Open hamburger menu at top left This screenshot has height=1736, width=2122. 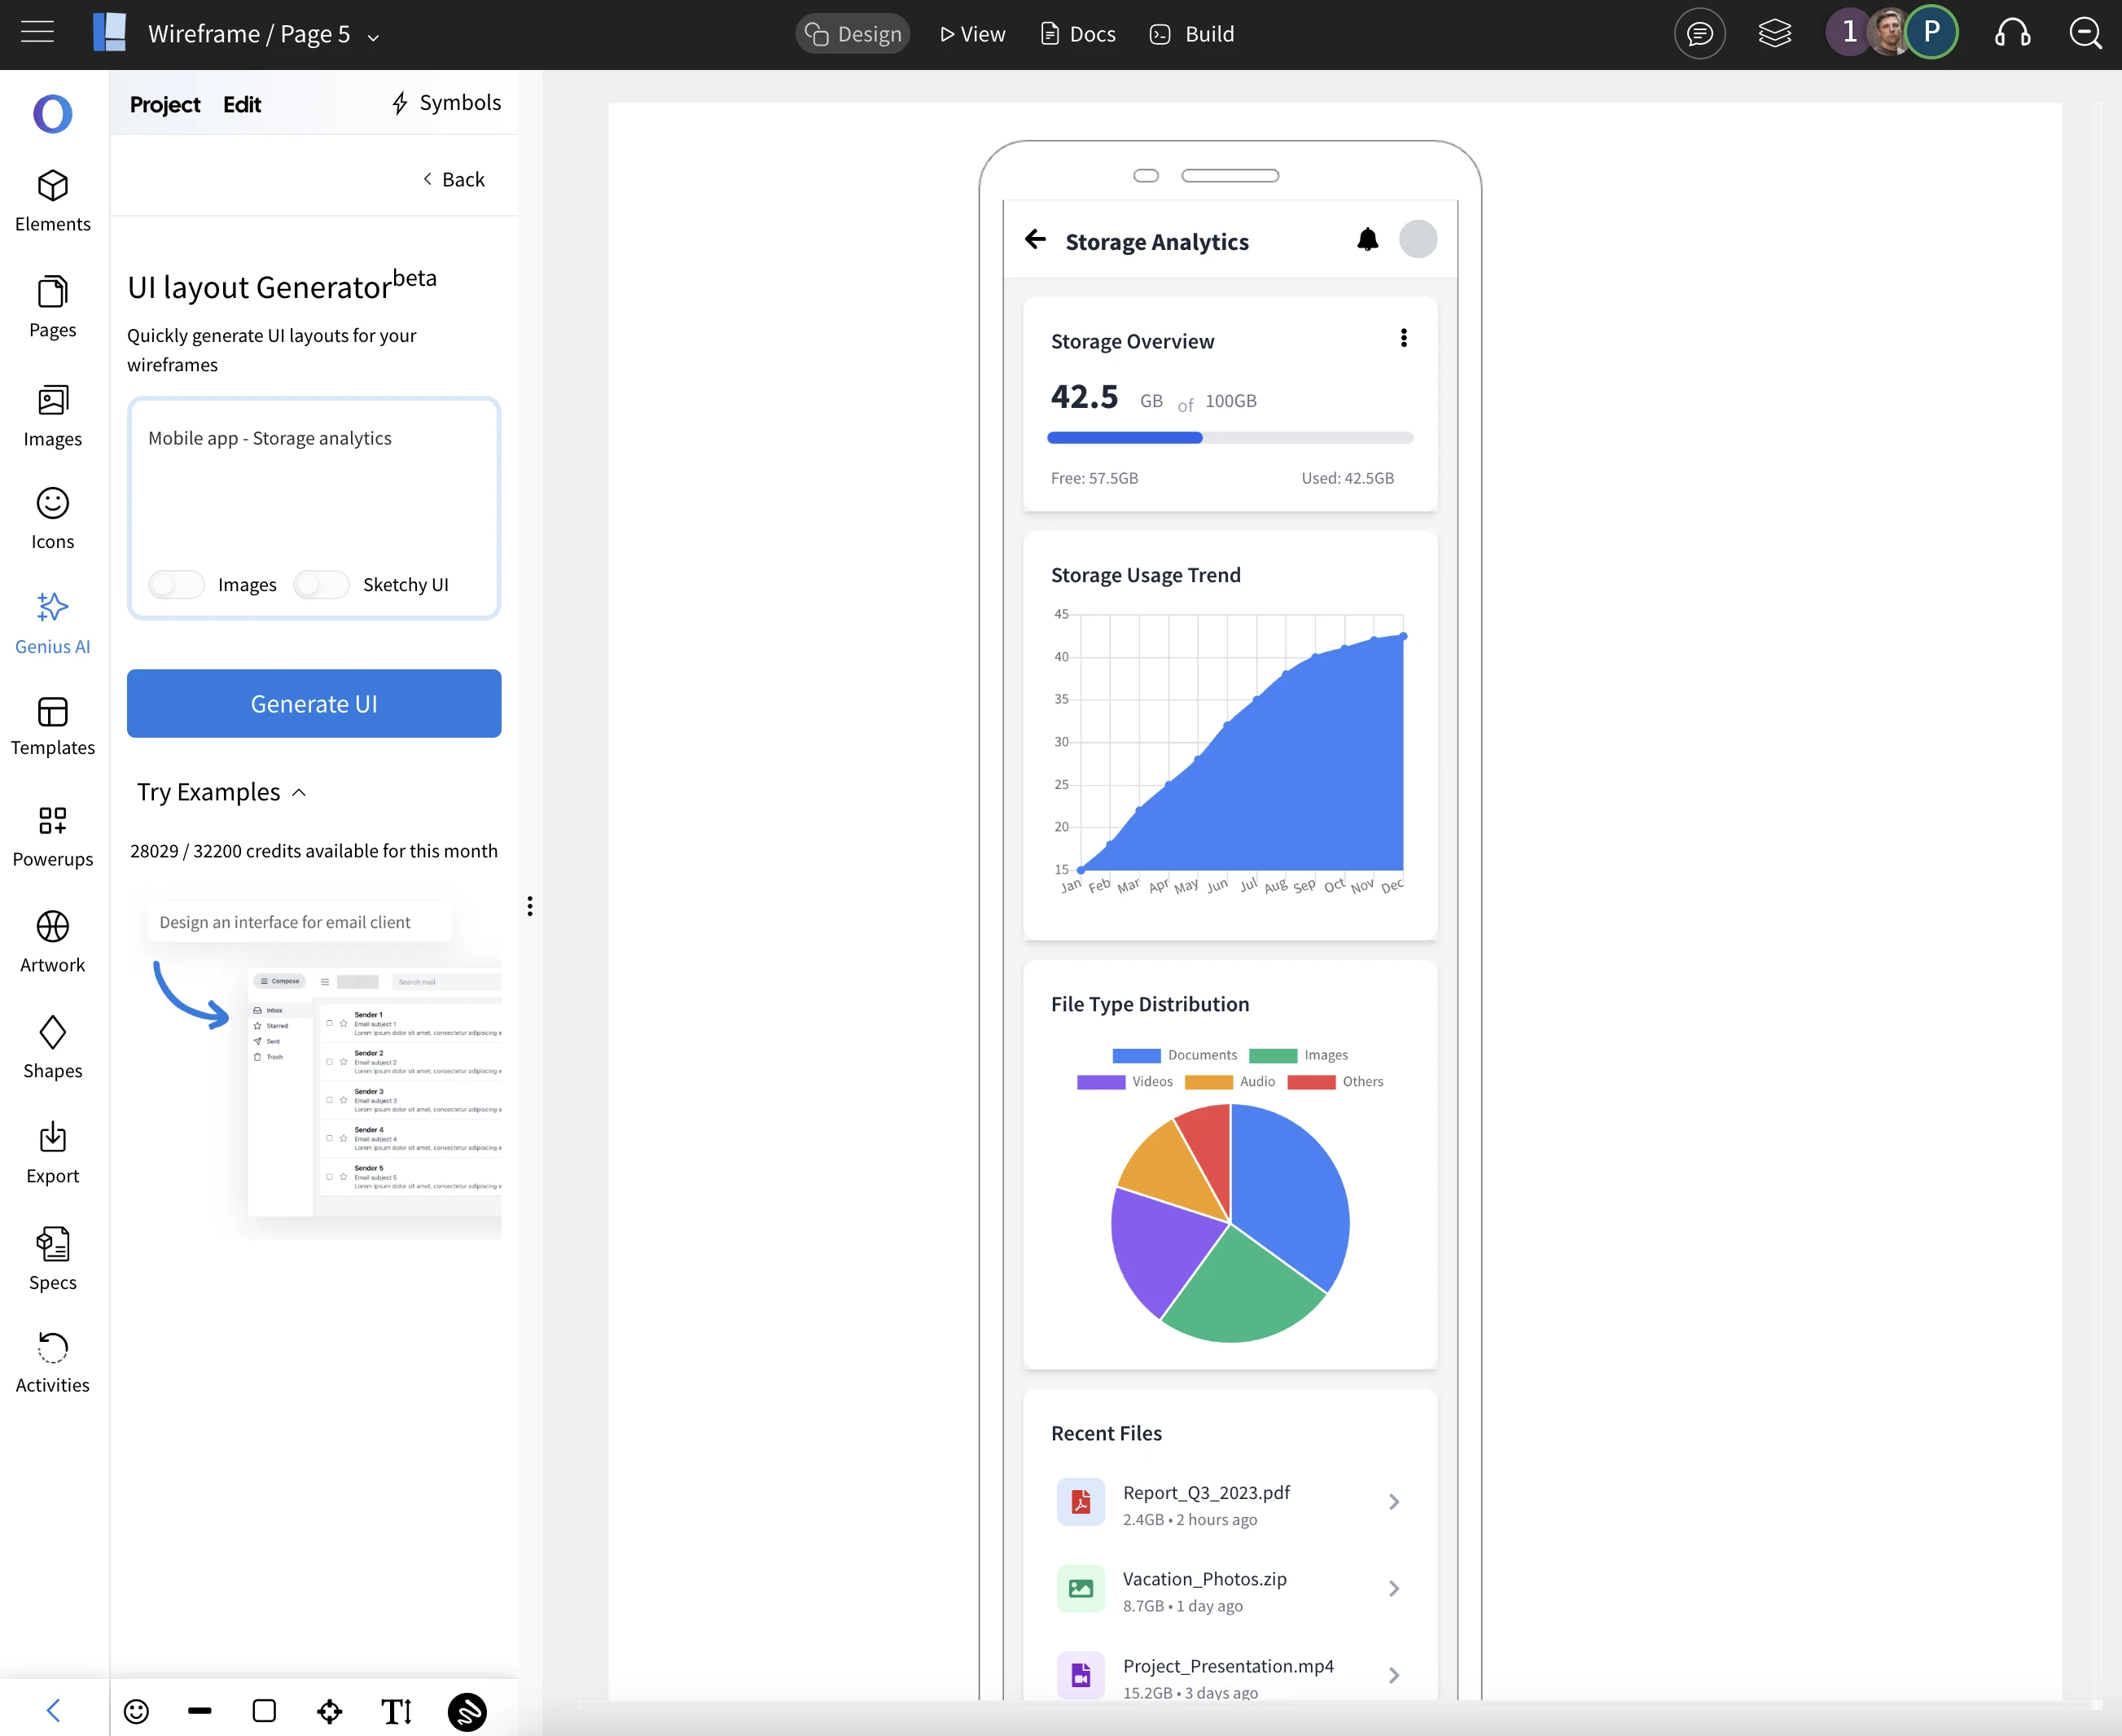click(x=37, y=32)
